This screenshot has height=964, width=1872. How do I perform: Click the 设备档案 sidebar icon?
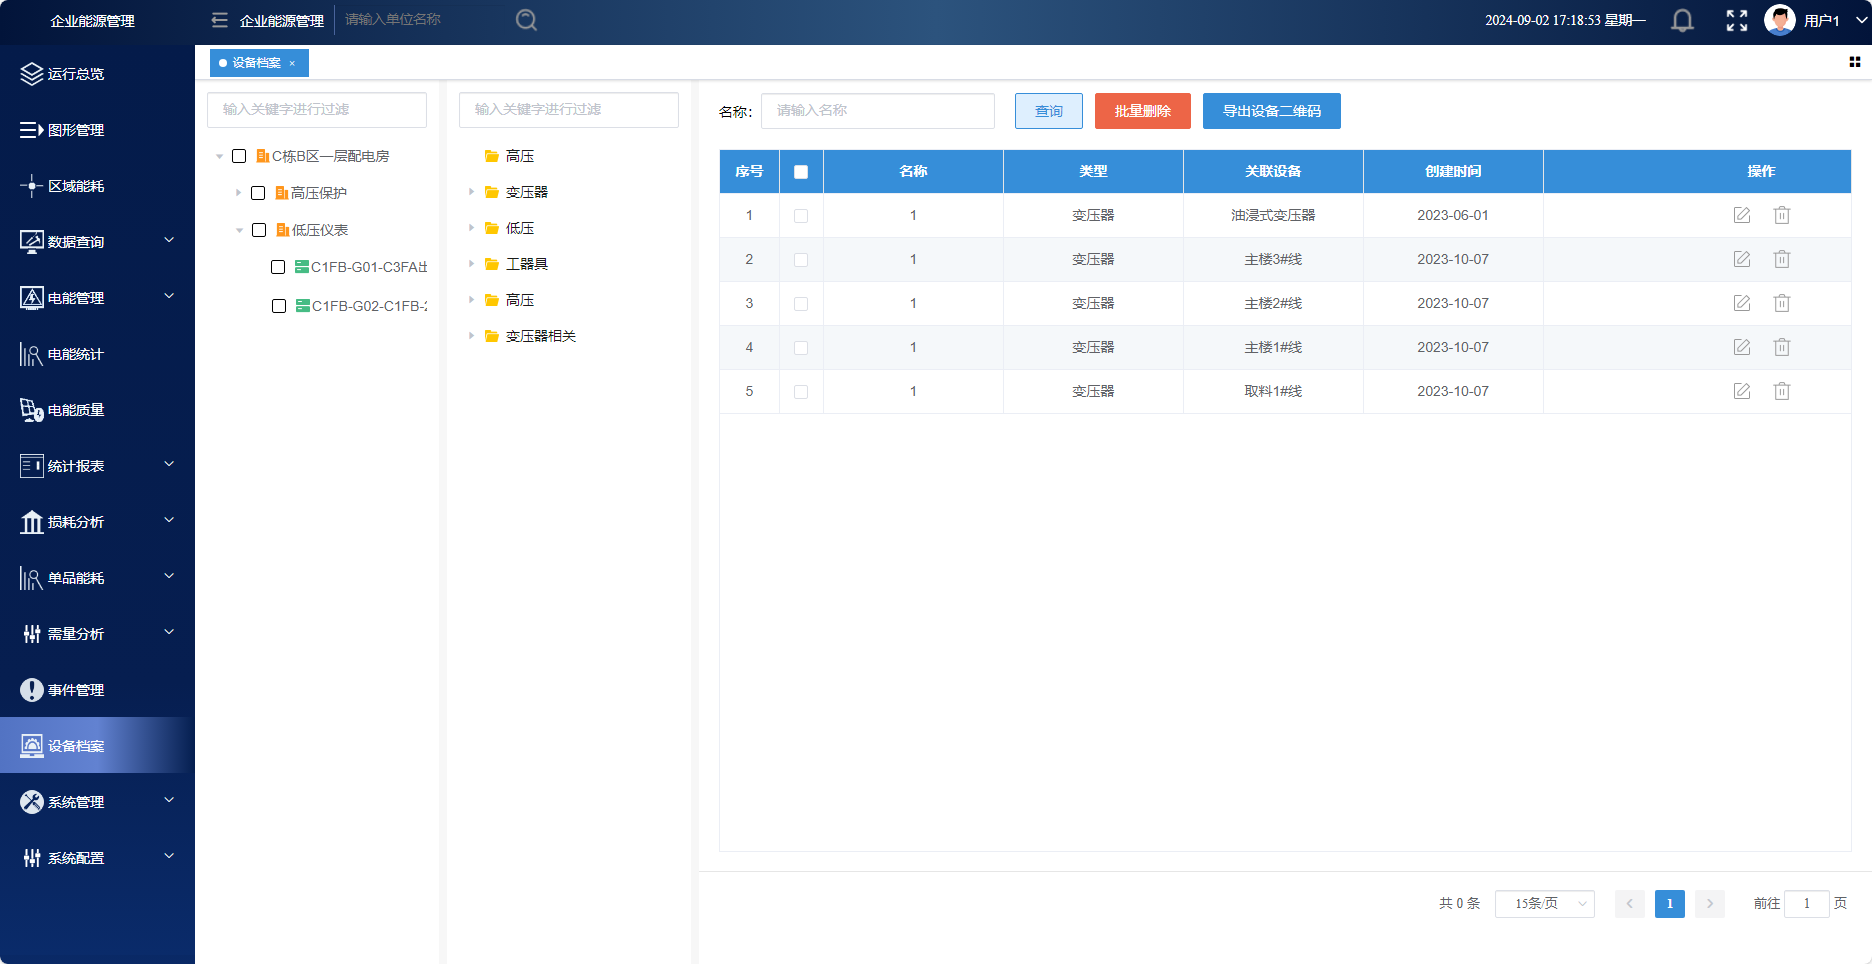32,746
